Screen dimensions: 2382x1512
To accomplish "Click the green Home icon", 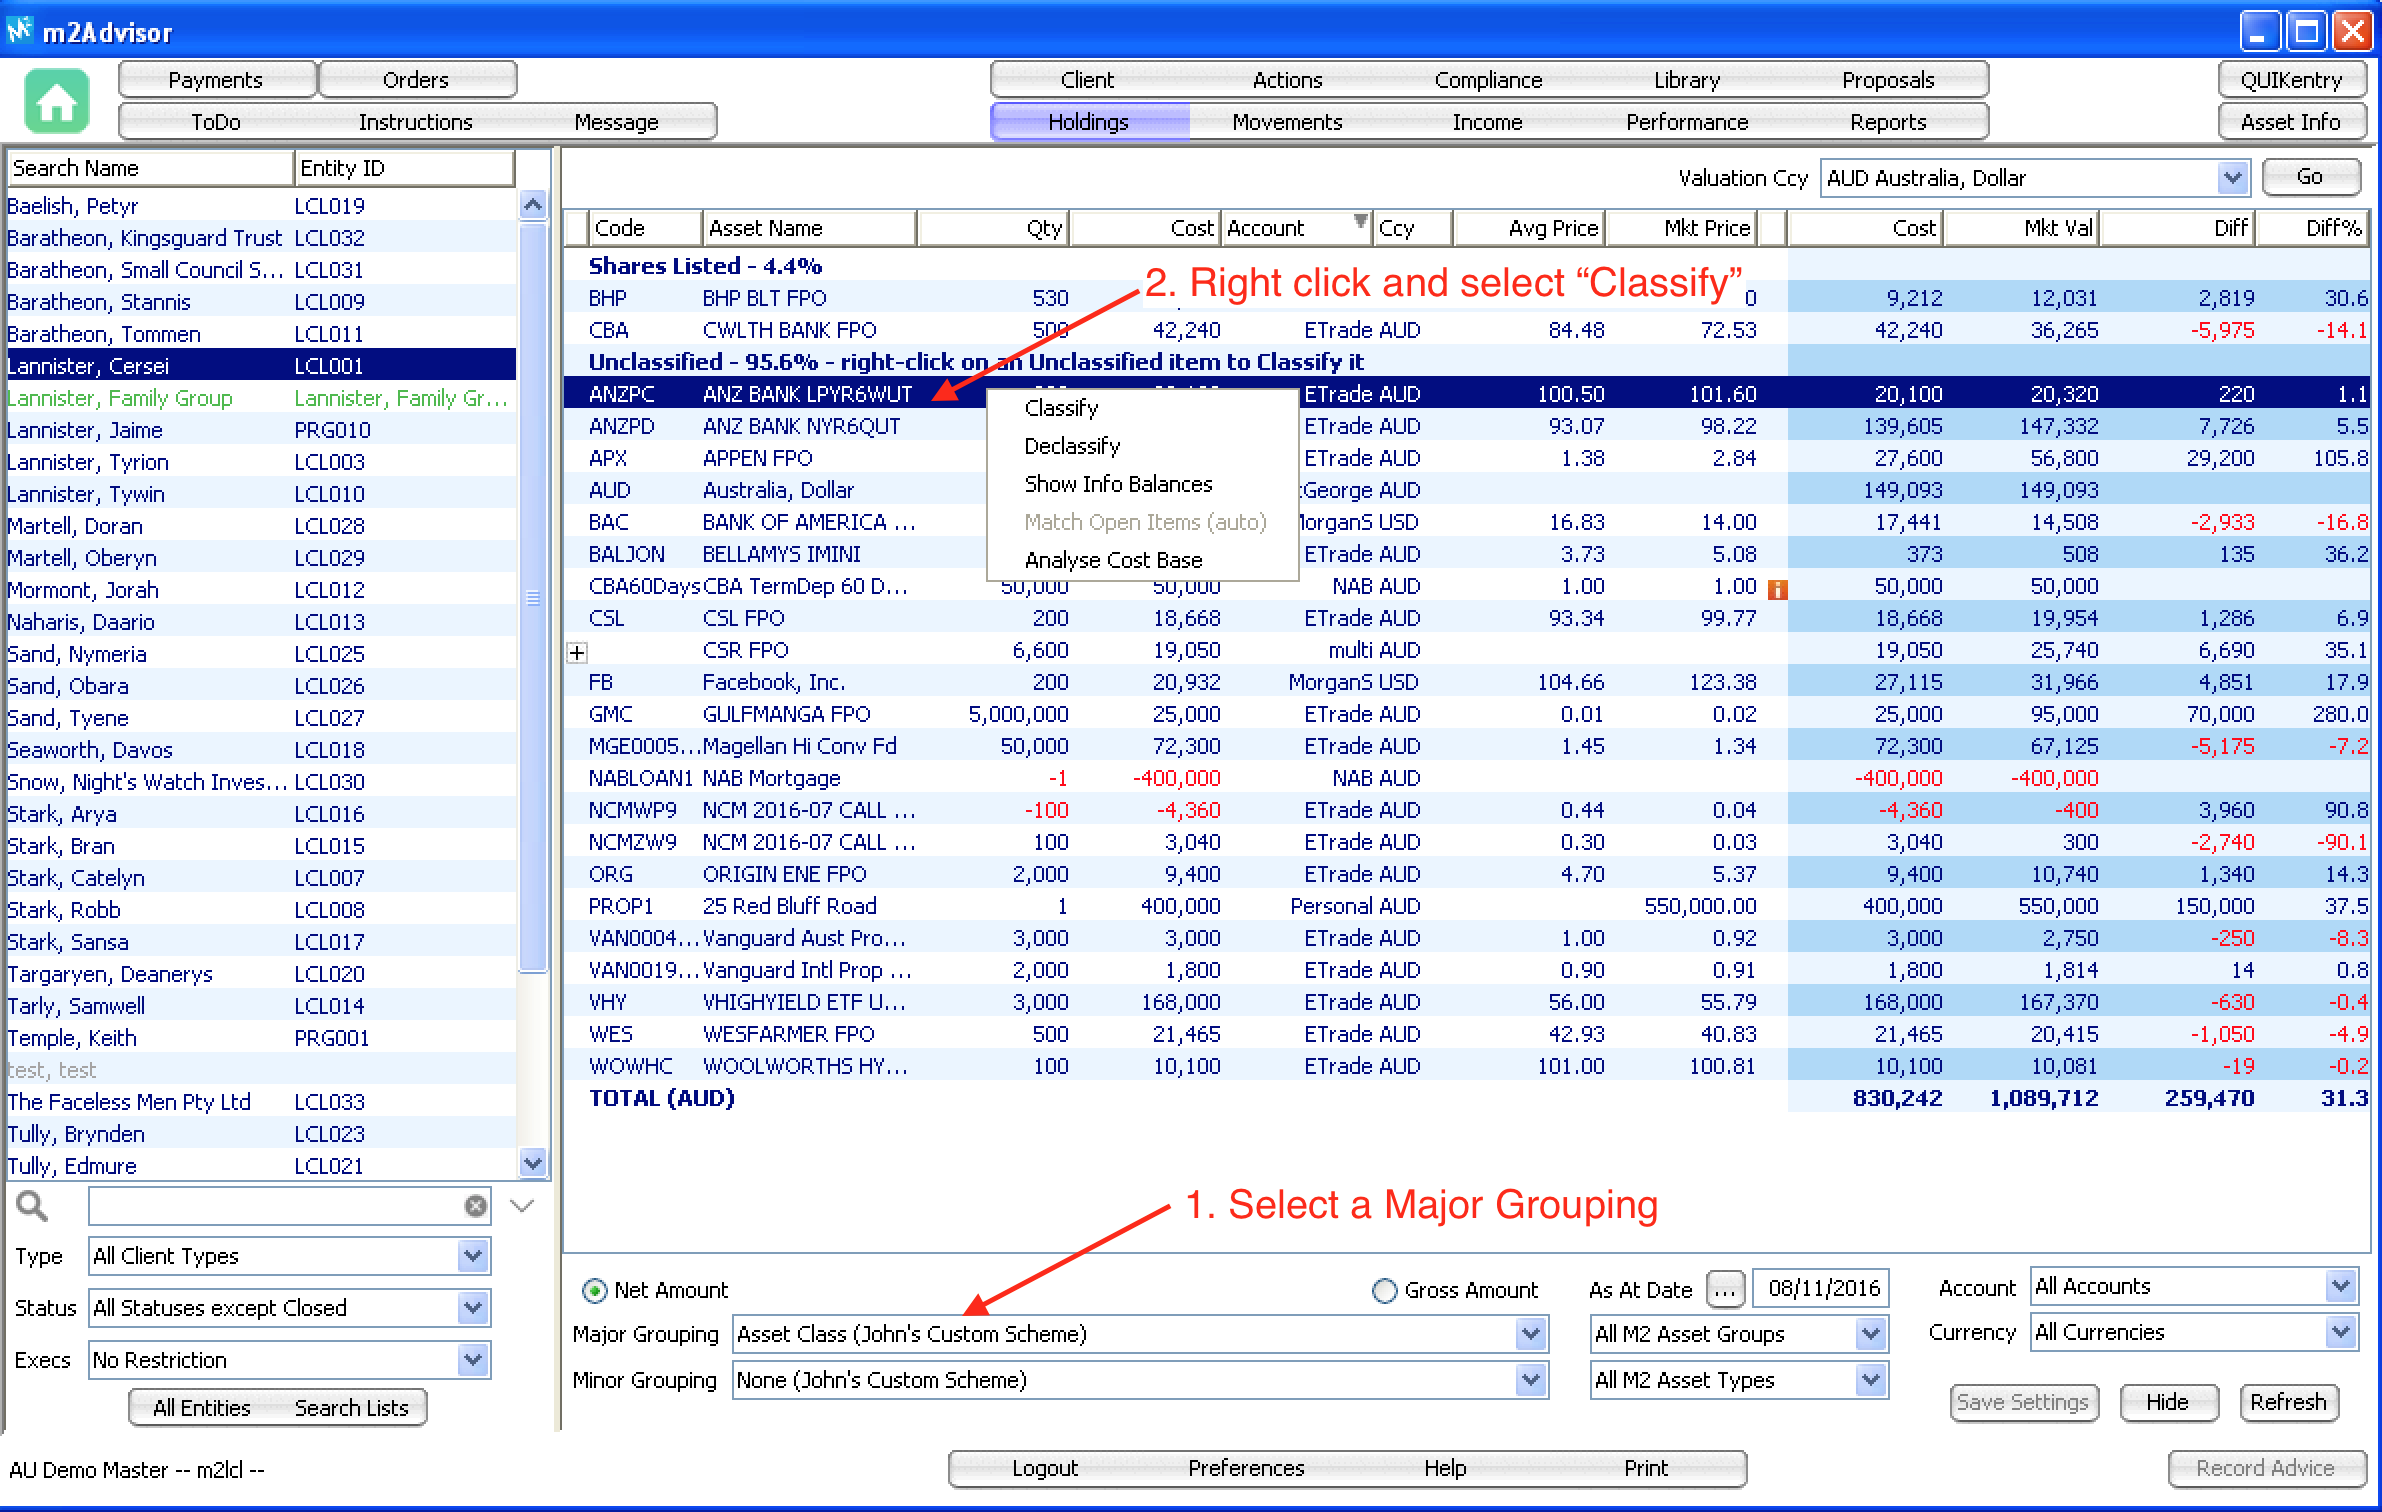I will [56, 101].
